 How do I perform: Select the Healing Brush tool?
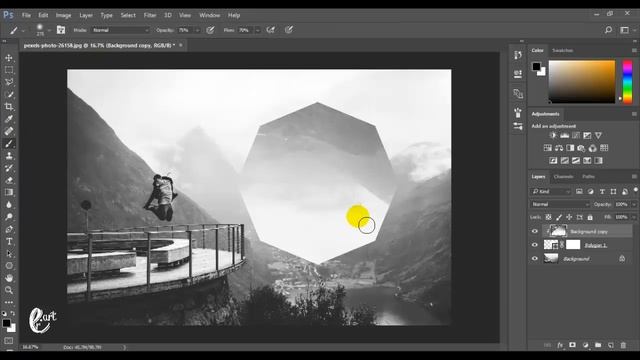pos(9,131)
